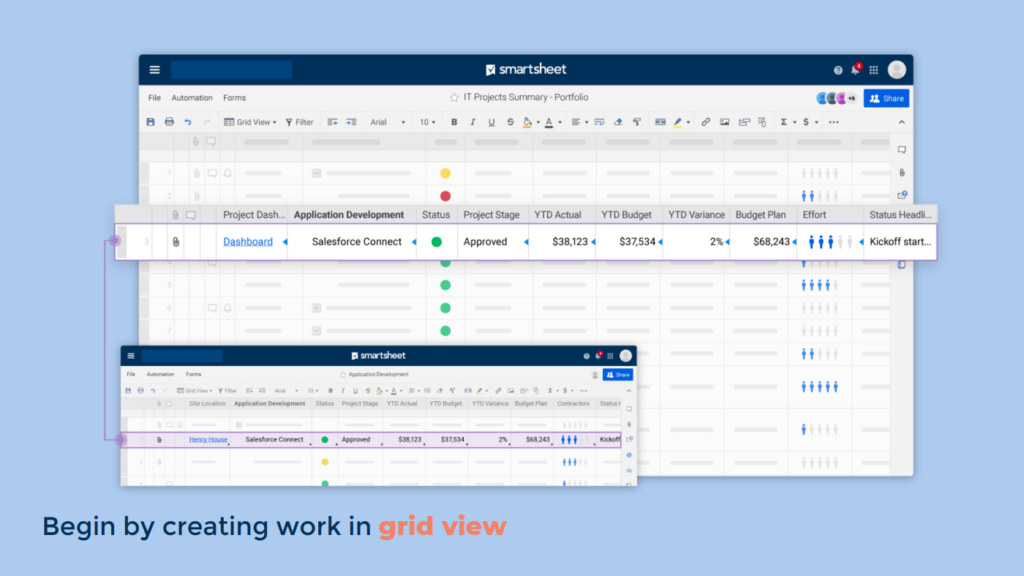Open the Automation menu in Application Development window
This screenshot has height=576, width=1024.
[161, 375]
